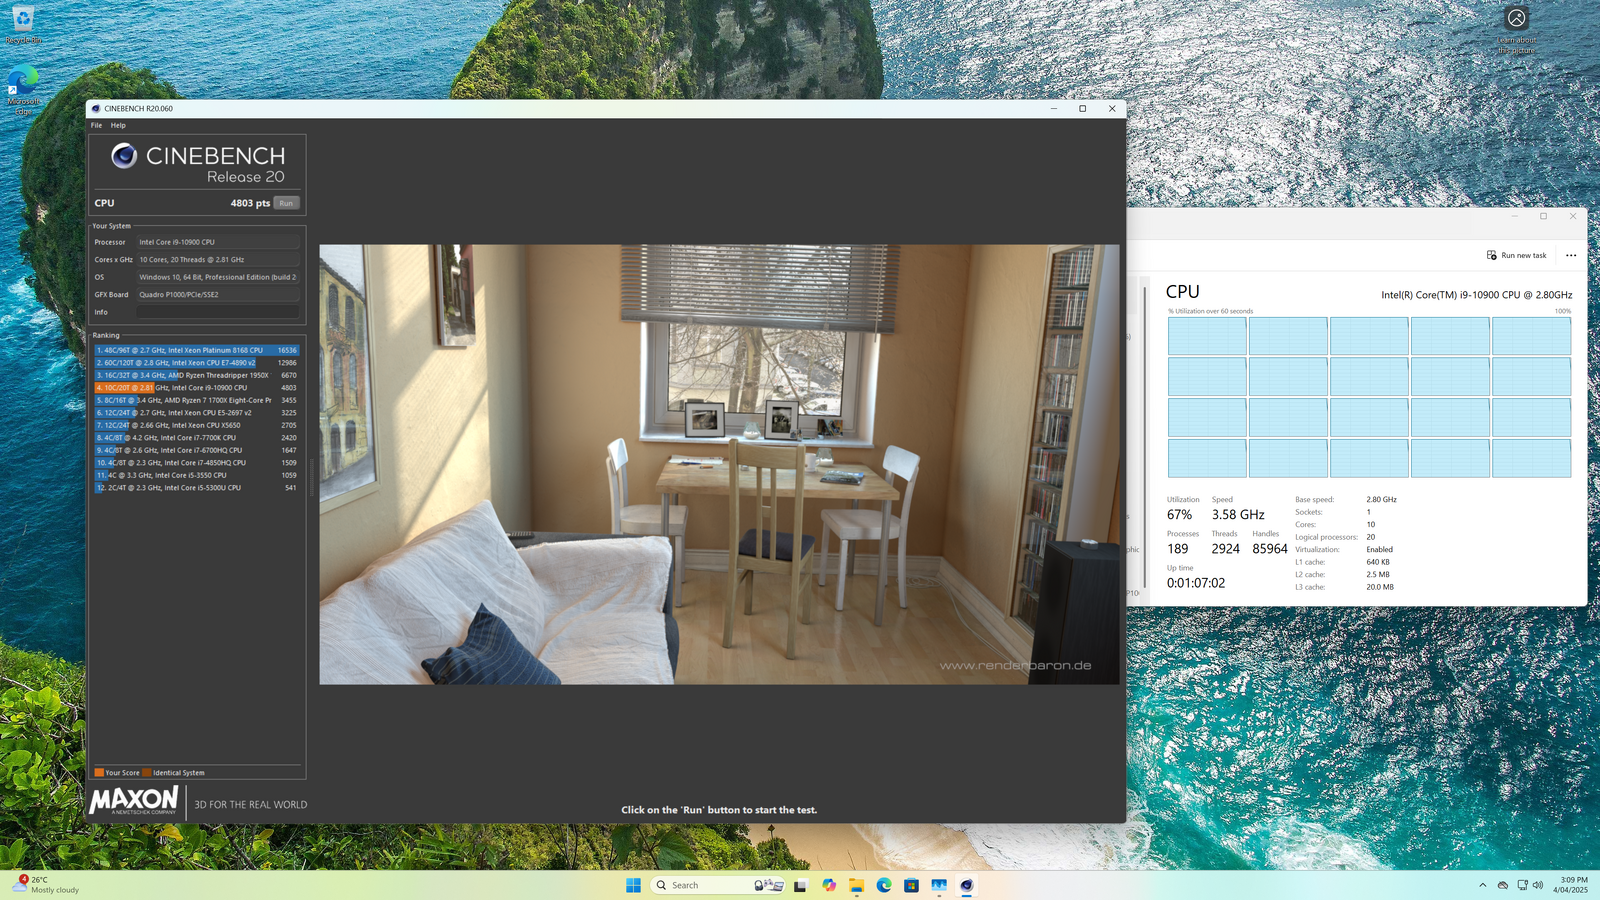Select ranking row 'Intel Xeon CPU E5-2697 v2'
1600x900 pixels.
click(197, 413)
